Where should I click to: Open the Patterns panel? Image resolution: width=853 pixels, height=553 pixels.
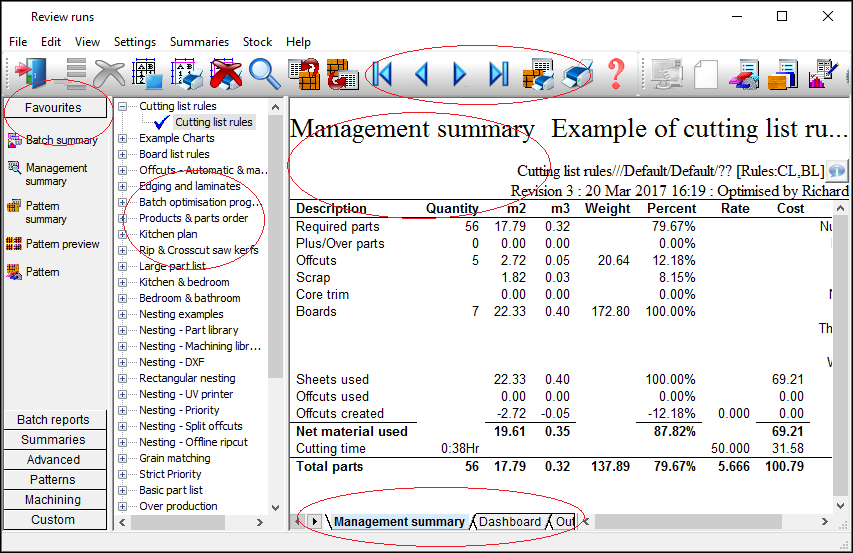pyautogui.click(x=55, y=480)
